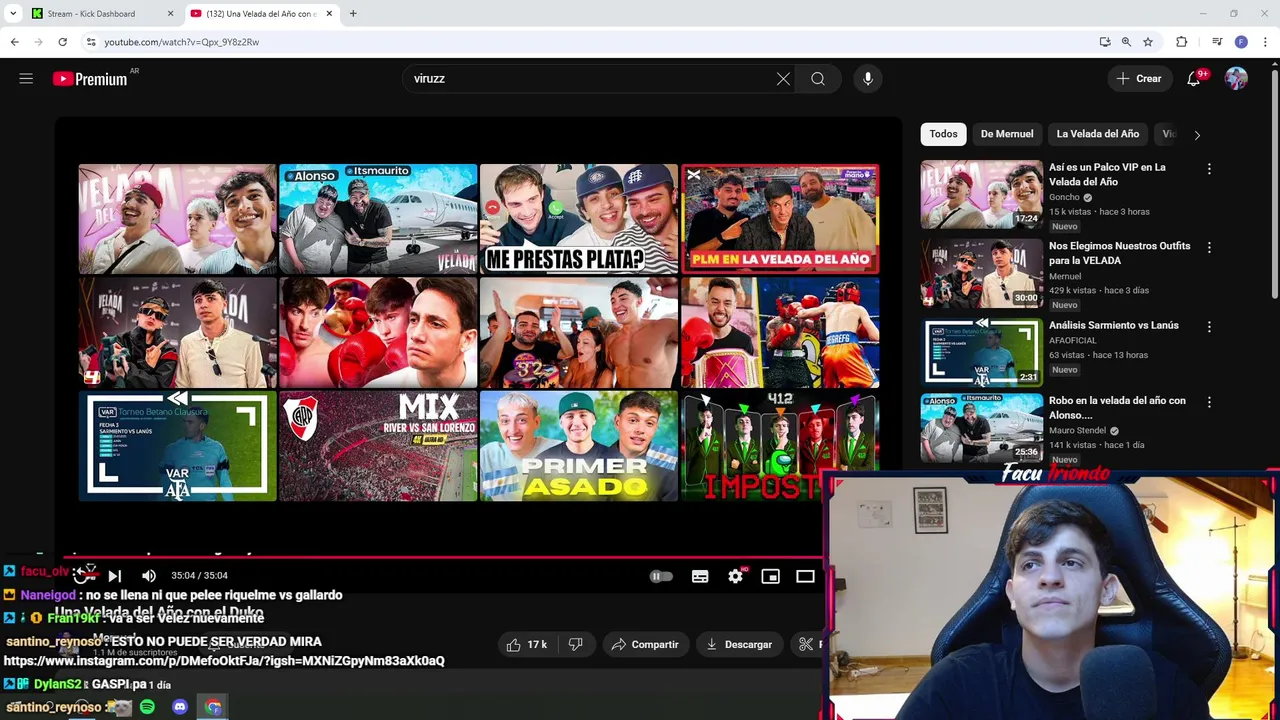Open the 'Análisis Sarmiento vs Lanús' title link
Image resolution: width=1280 pixels, height=720 pixels.
coord(1114,325)
